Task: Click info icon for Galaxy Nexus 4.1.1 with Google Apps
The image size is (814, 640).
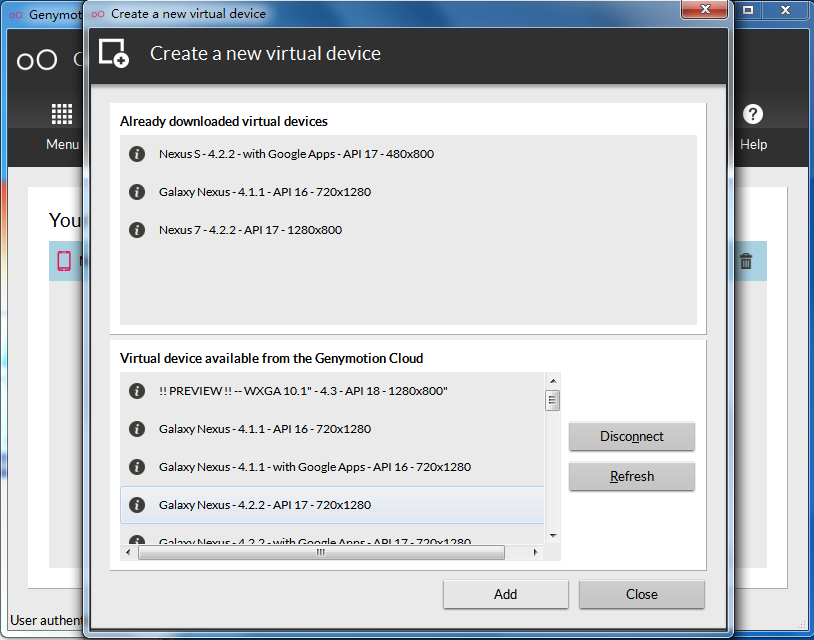Action: tap(137, 467)
